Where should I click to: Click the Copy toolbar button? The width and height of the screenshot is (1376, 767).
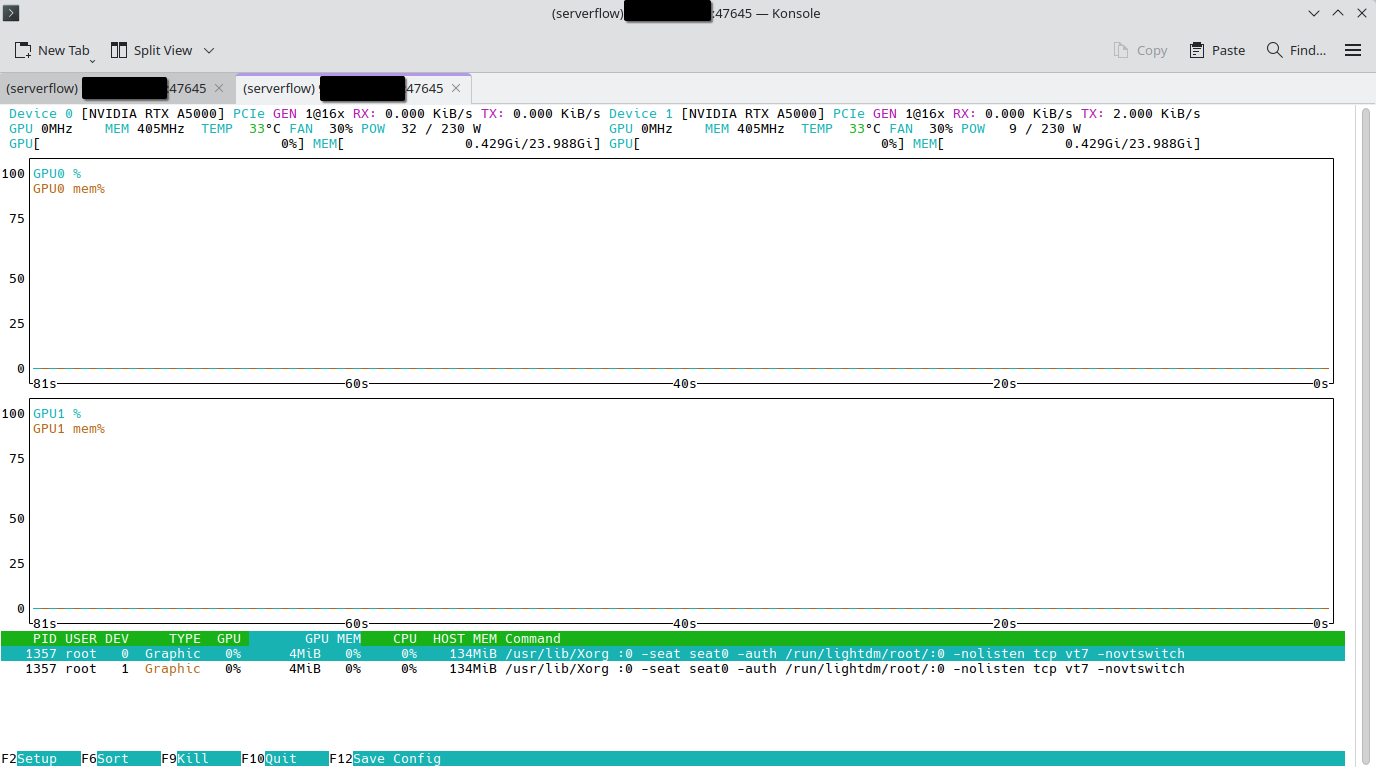1140,50
